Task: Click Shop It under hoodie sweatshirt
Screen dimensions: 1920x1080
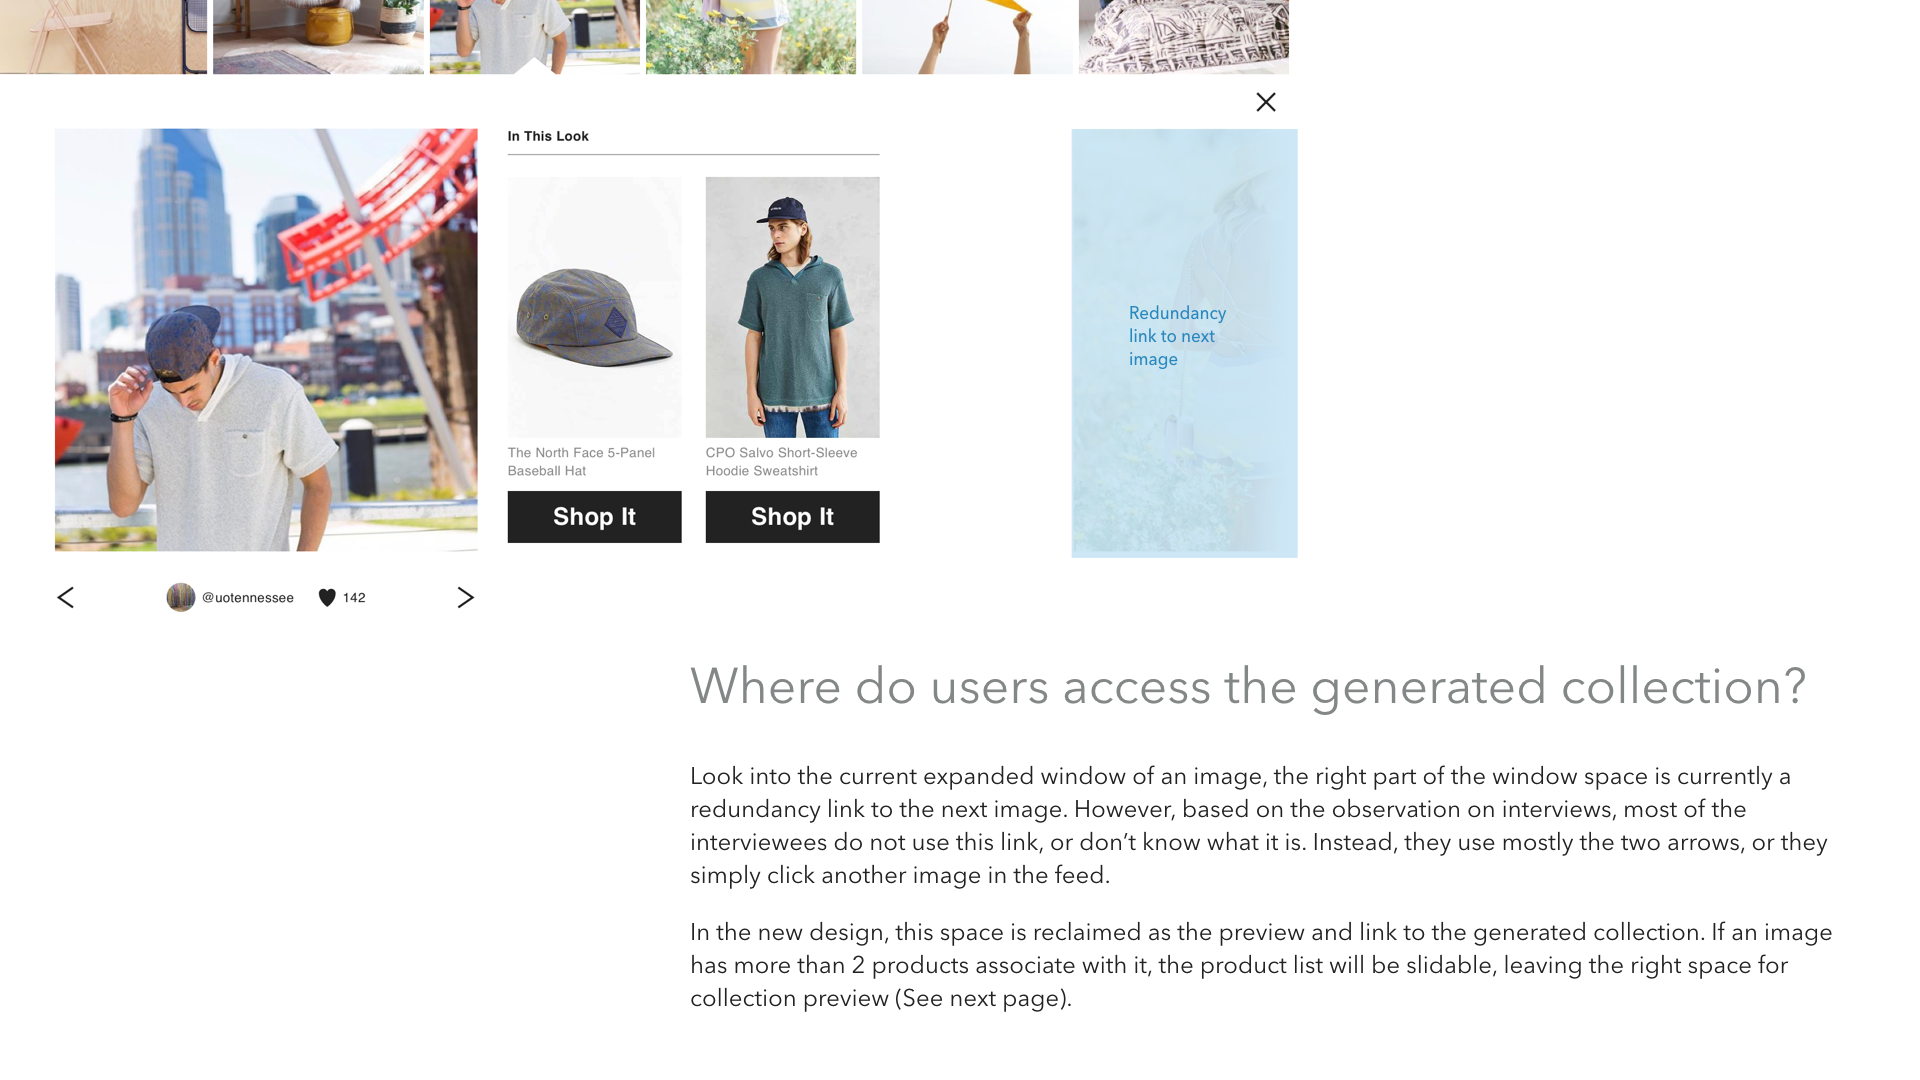Action: [x=792, y=517]
